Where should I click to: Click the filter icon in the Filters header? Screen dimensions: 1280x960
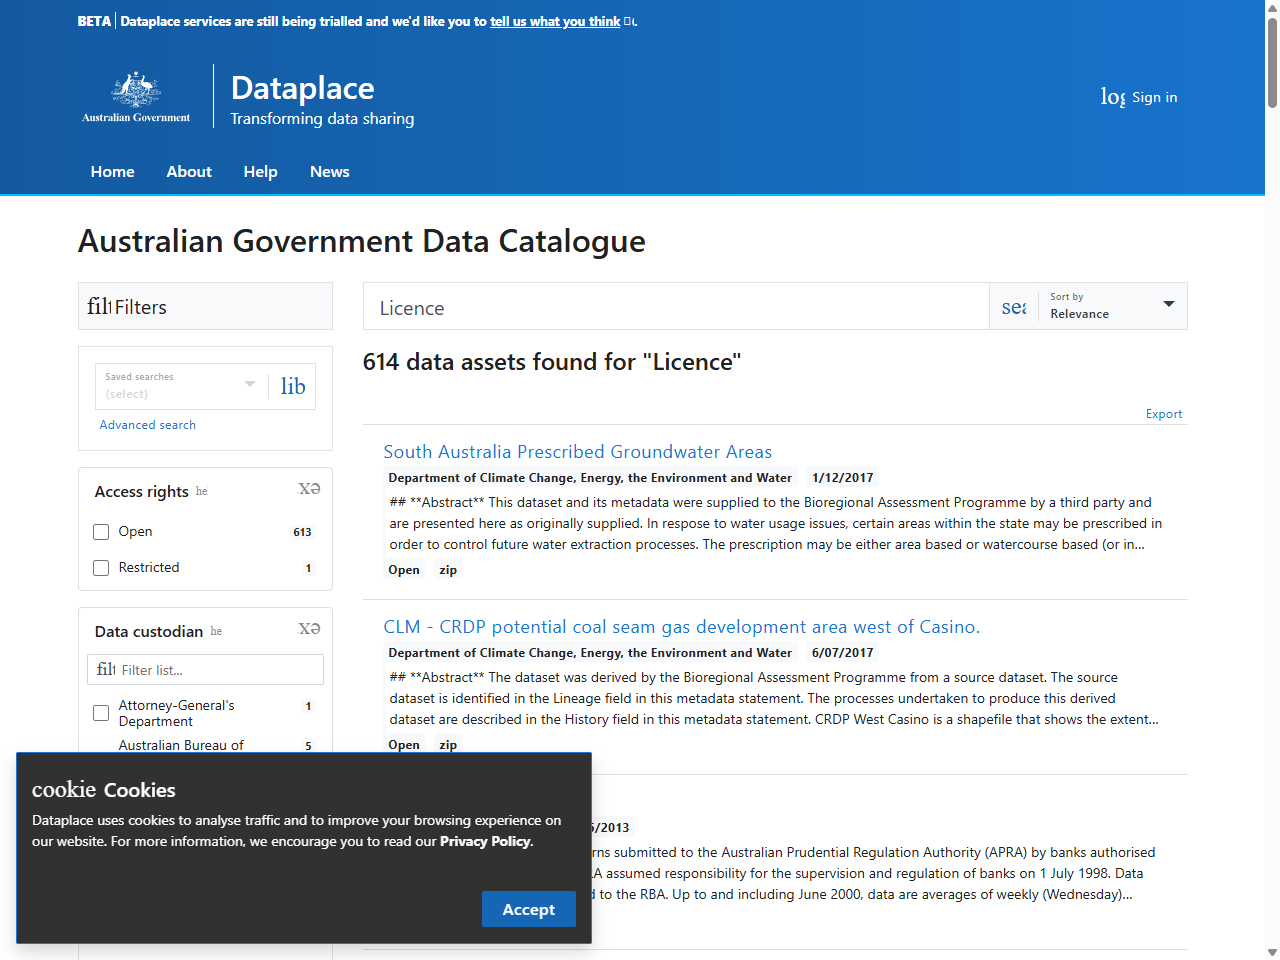pos(99,306)
